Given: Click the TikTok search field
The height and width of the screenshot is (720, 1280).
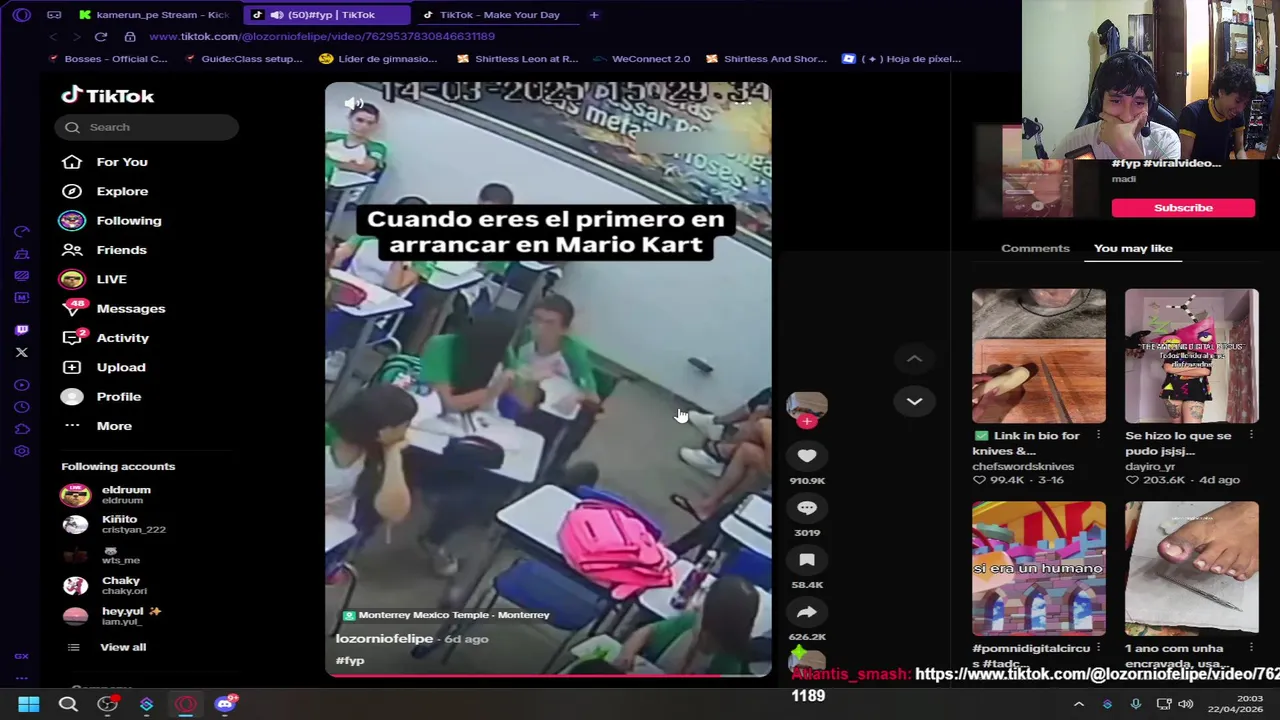Looking at the screenshot, I should click(146, 127).
